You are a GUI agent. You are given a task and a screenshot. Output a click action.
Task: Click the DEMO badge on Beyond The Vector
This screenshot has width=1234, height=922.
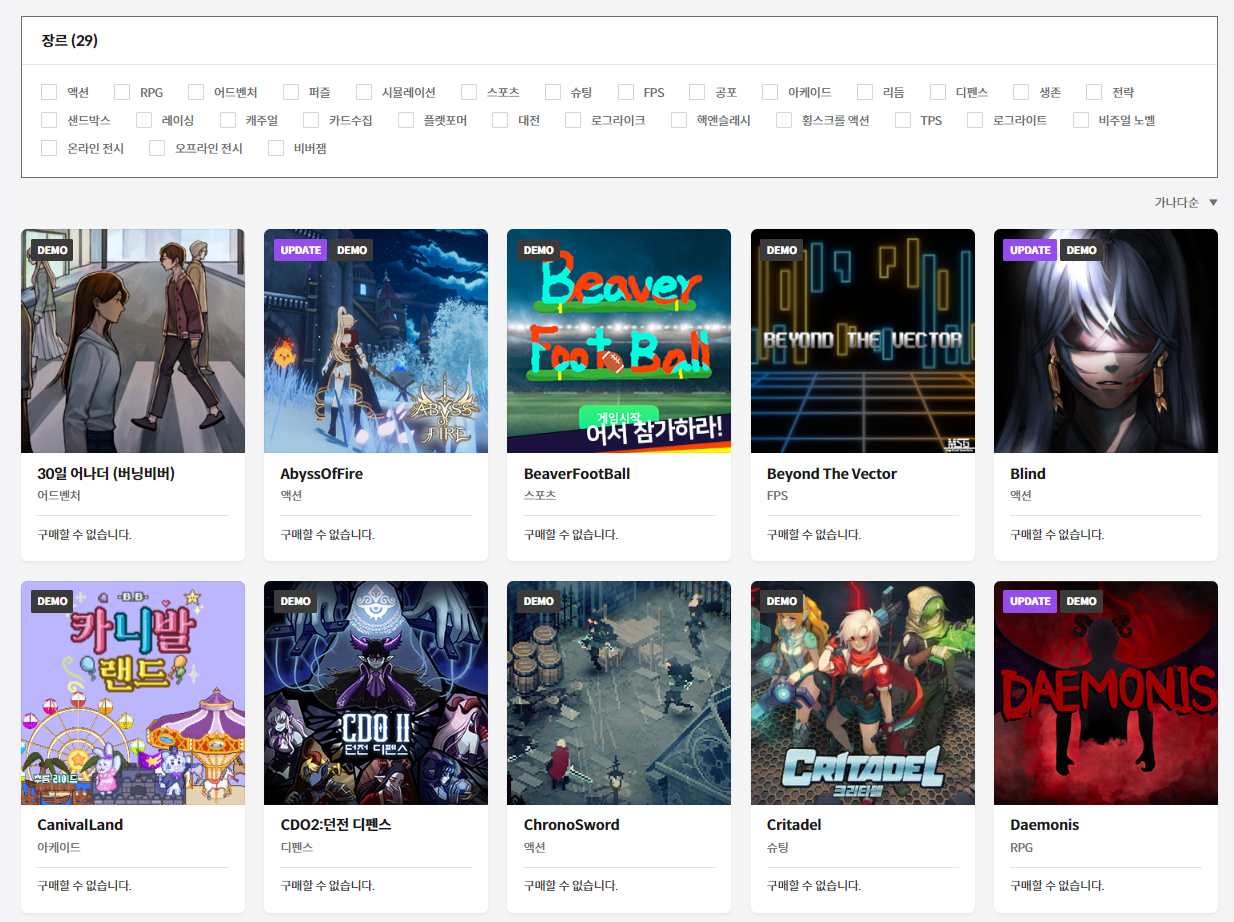(782, 250)
